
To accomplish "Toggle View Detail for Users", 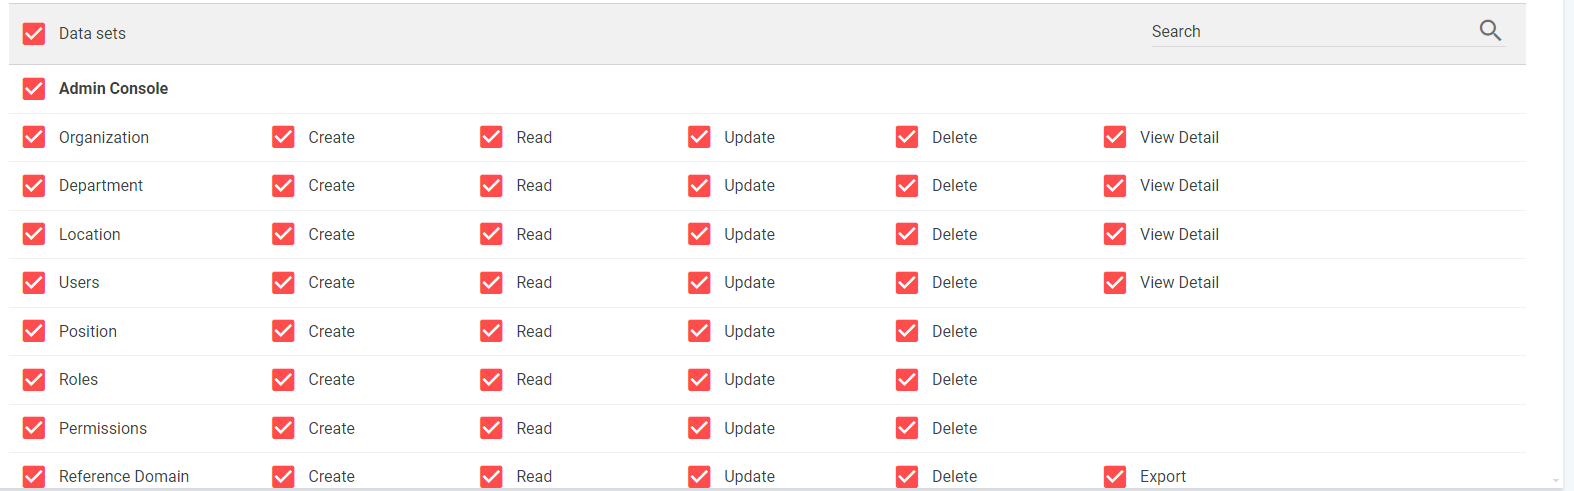I will (x=1115, y=283).
